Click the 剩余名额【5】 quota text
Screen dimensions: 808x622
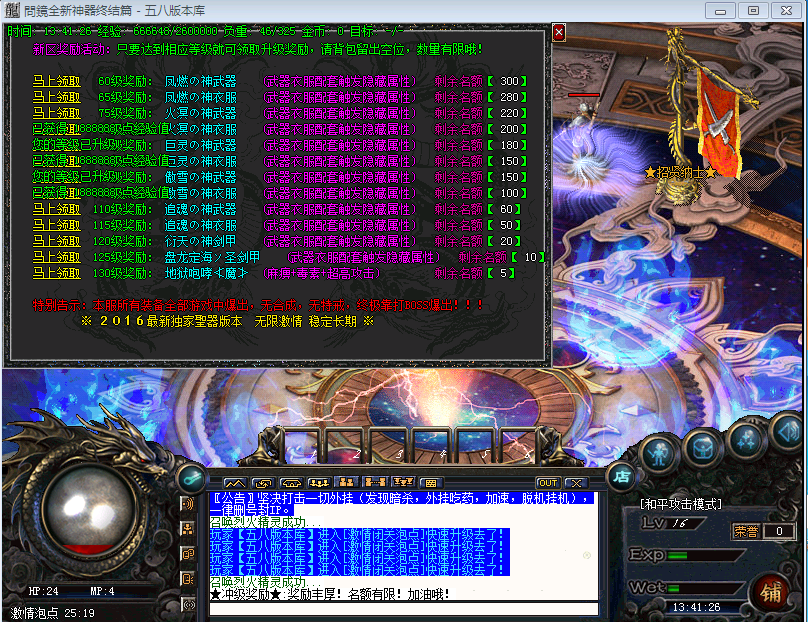tap(475, 274)
